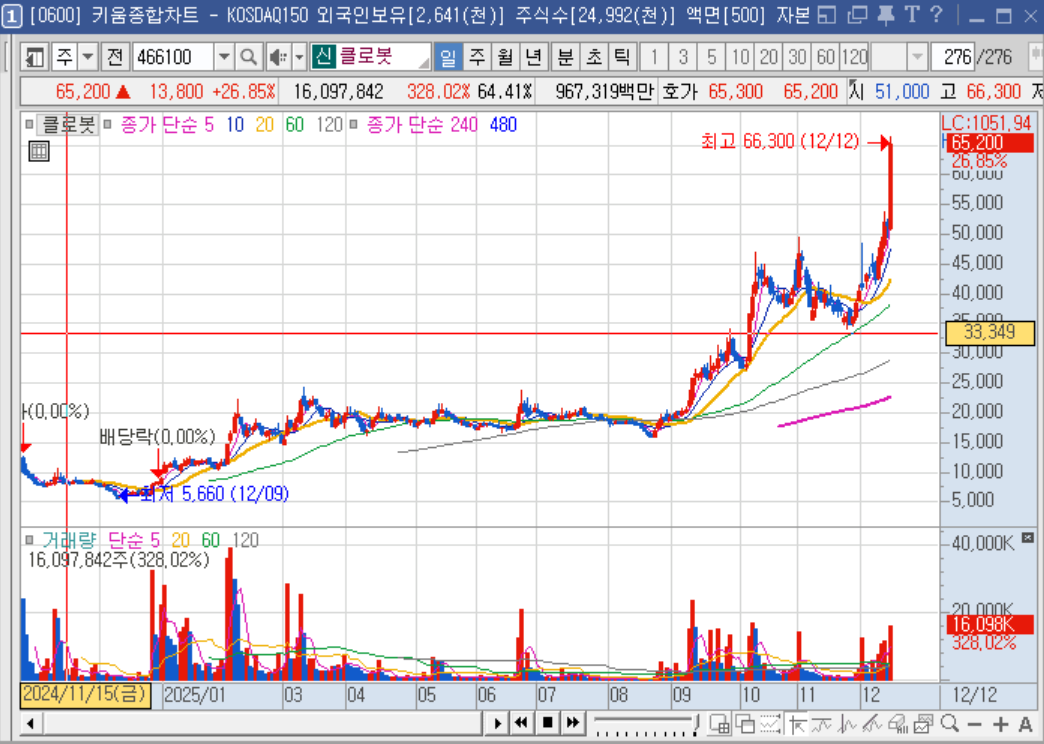Click the playback speed slider handle
Viewport: 1044px width, 744px height.
[696, 723]
